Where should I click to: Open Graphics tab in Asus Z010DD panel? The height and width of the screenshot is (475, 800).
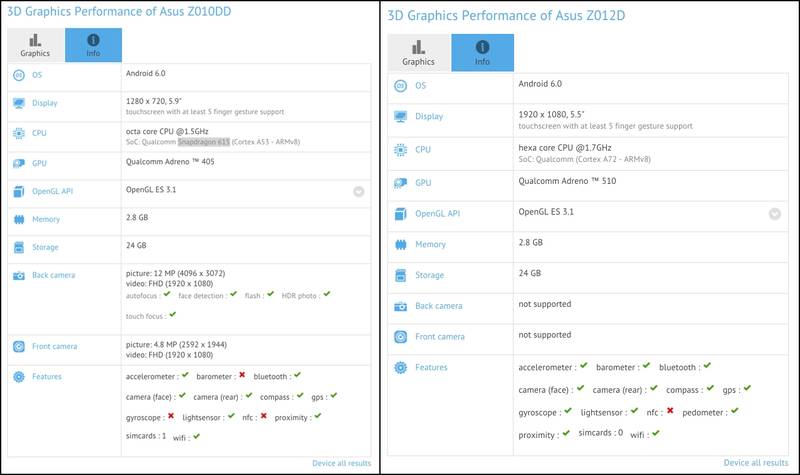[x=36, y=45]
